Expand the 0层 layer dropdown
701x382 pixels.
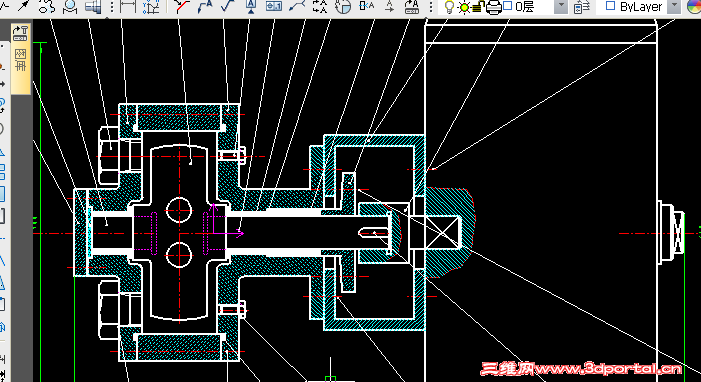pos(561,7)
